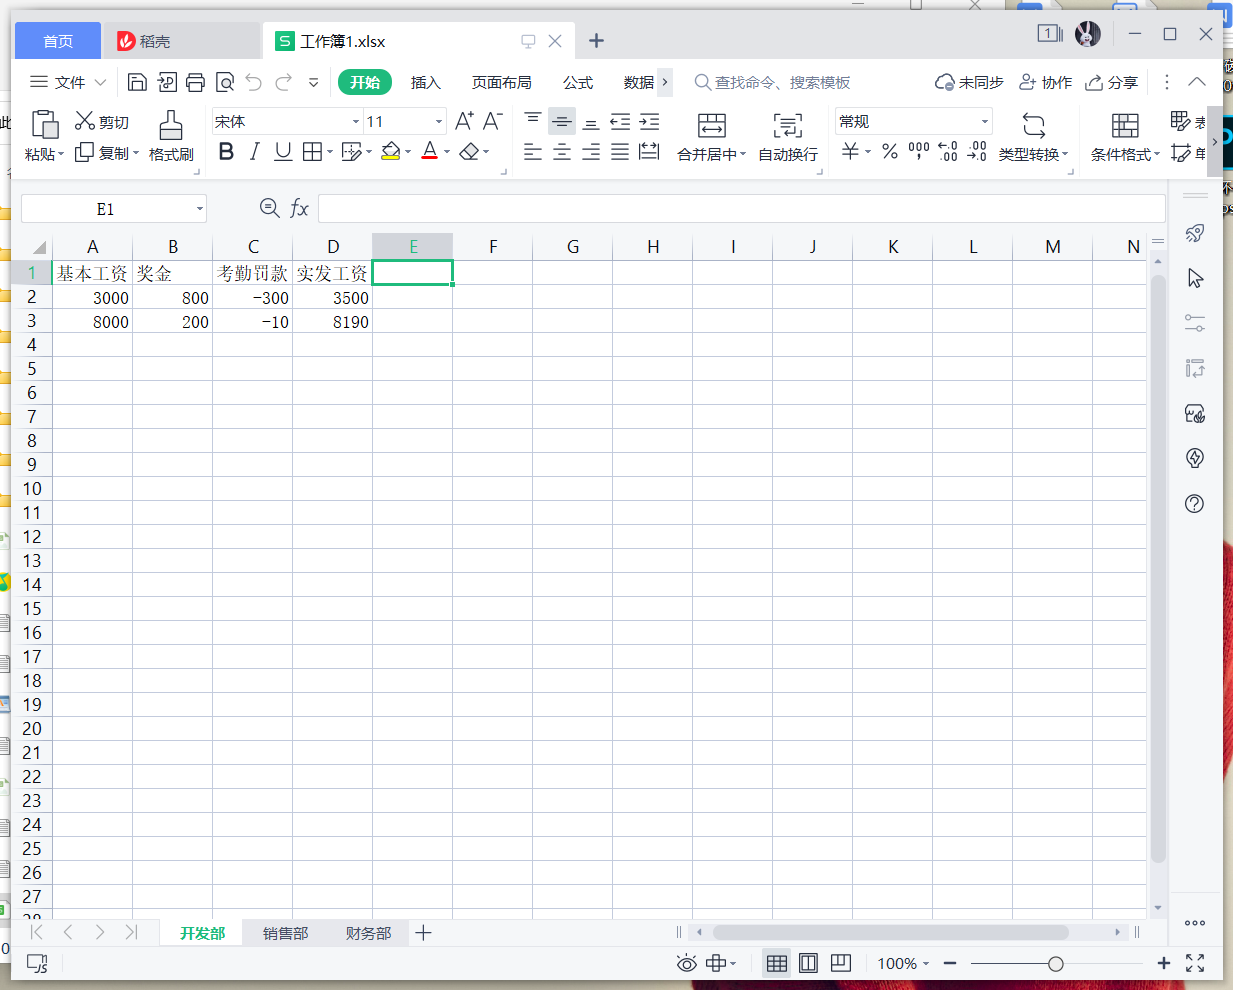The image size is (1233, 990).
Task: Enter full screen view from status bar
Action: [1194, 963]
